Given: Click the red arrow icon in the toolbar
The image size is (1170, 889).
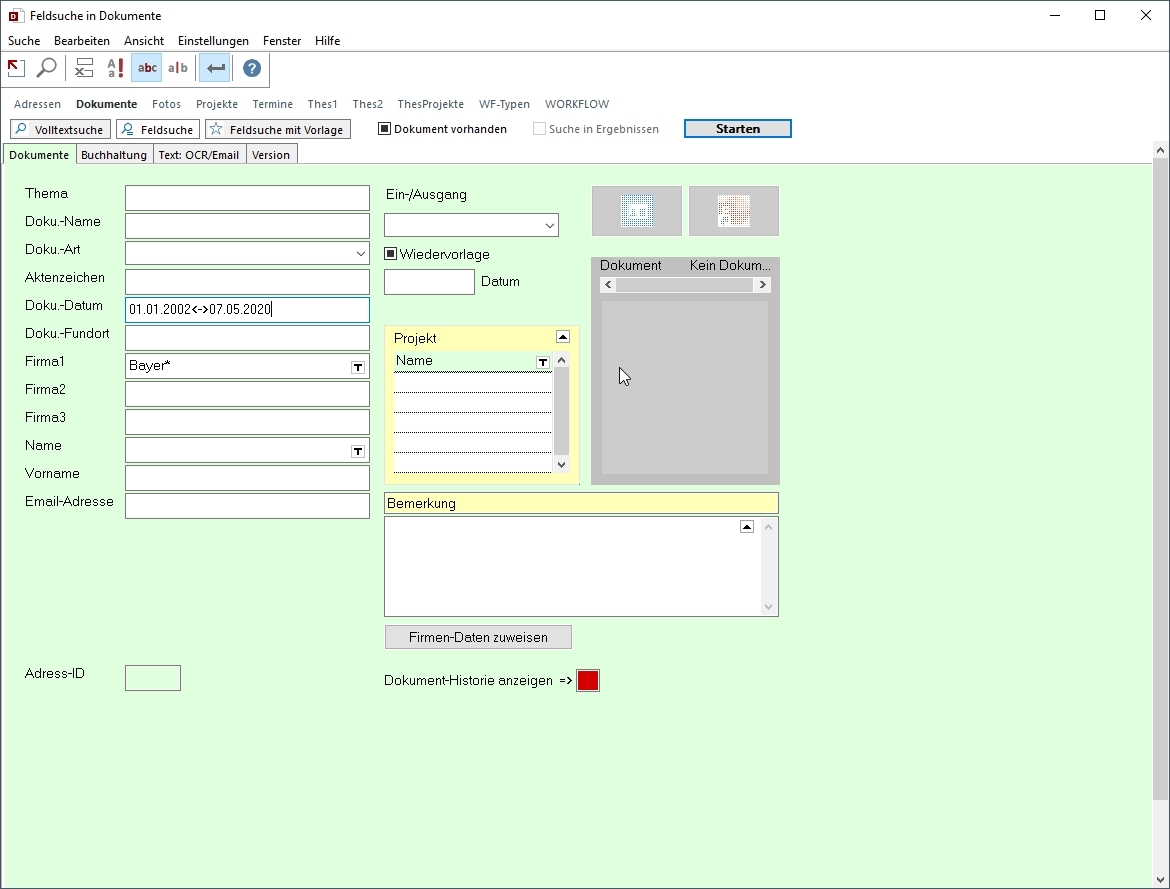Looking at the screenshot, I should pyautogui.click(x=16, y=68).
